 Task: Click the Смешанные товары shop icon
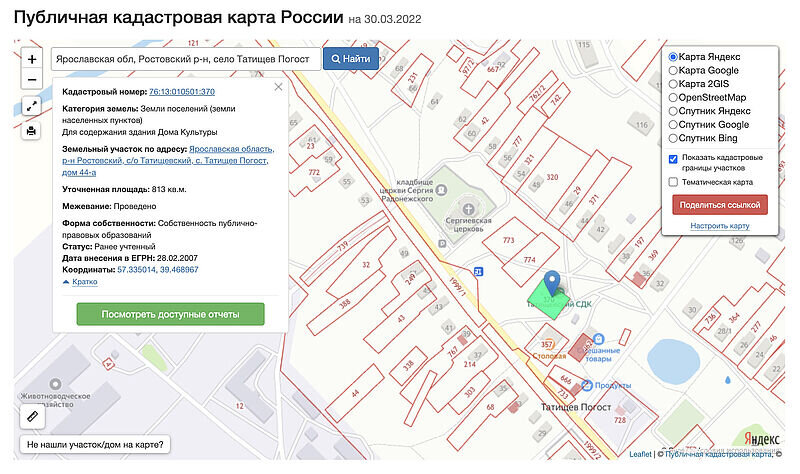coord(598,339)
